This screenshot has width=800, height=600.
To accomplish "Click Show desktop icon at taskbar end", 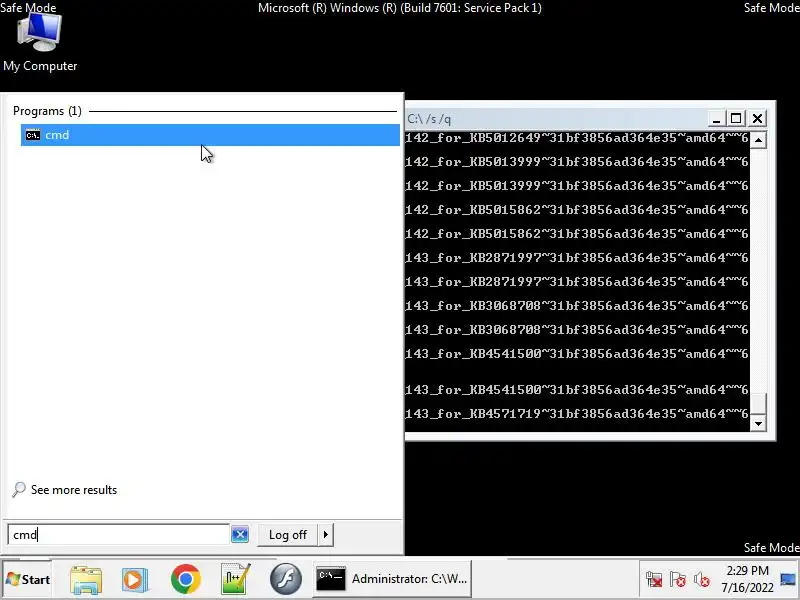I will click(x=788, y=579).
